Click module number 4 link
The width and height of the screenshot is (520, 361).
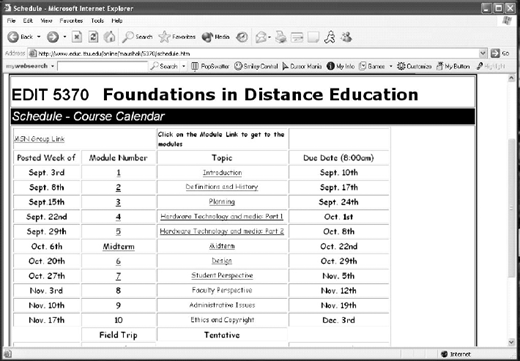(118, 217)
